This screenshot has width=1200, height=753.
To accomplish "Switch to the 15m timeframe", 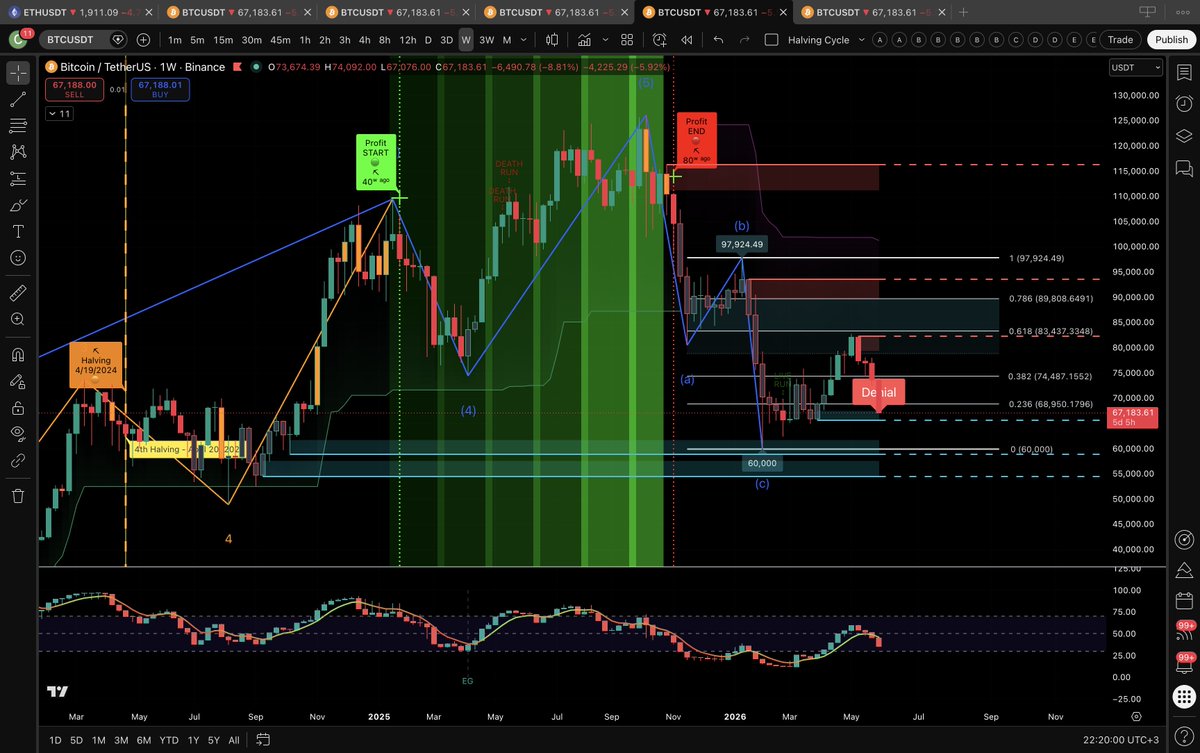I will coord(223,40).
